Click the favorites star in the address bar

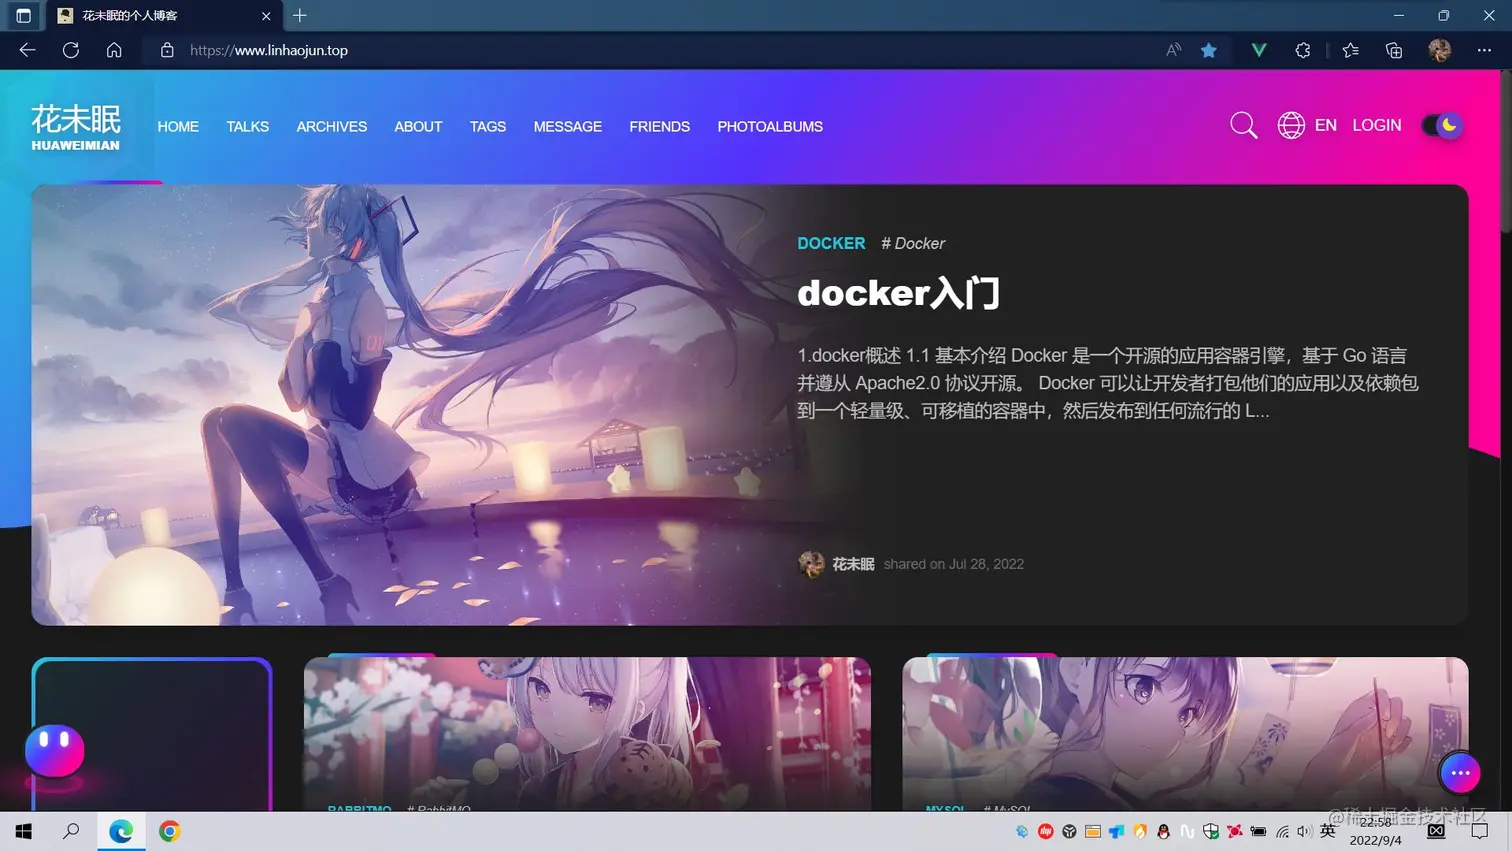tap(1209, 49)
